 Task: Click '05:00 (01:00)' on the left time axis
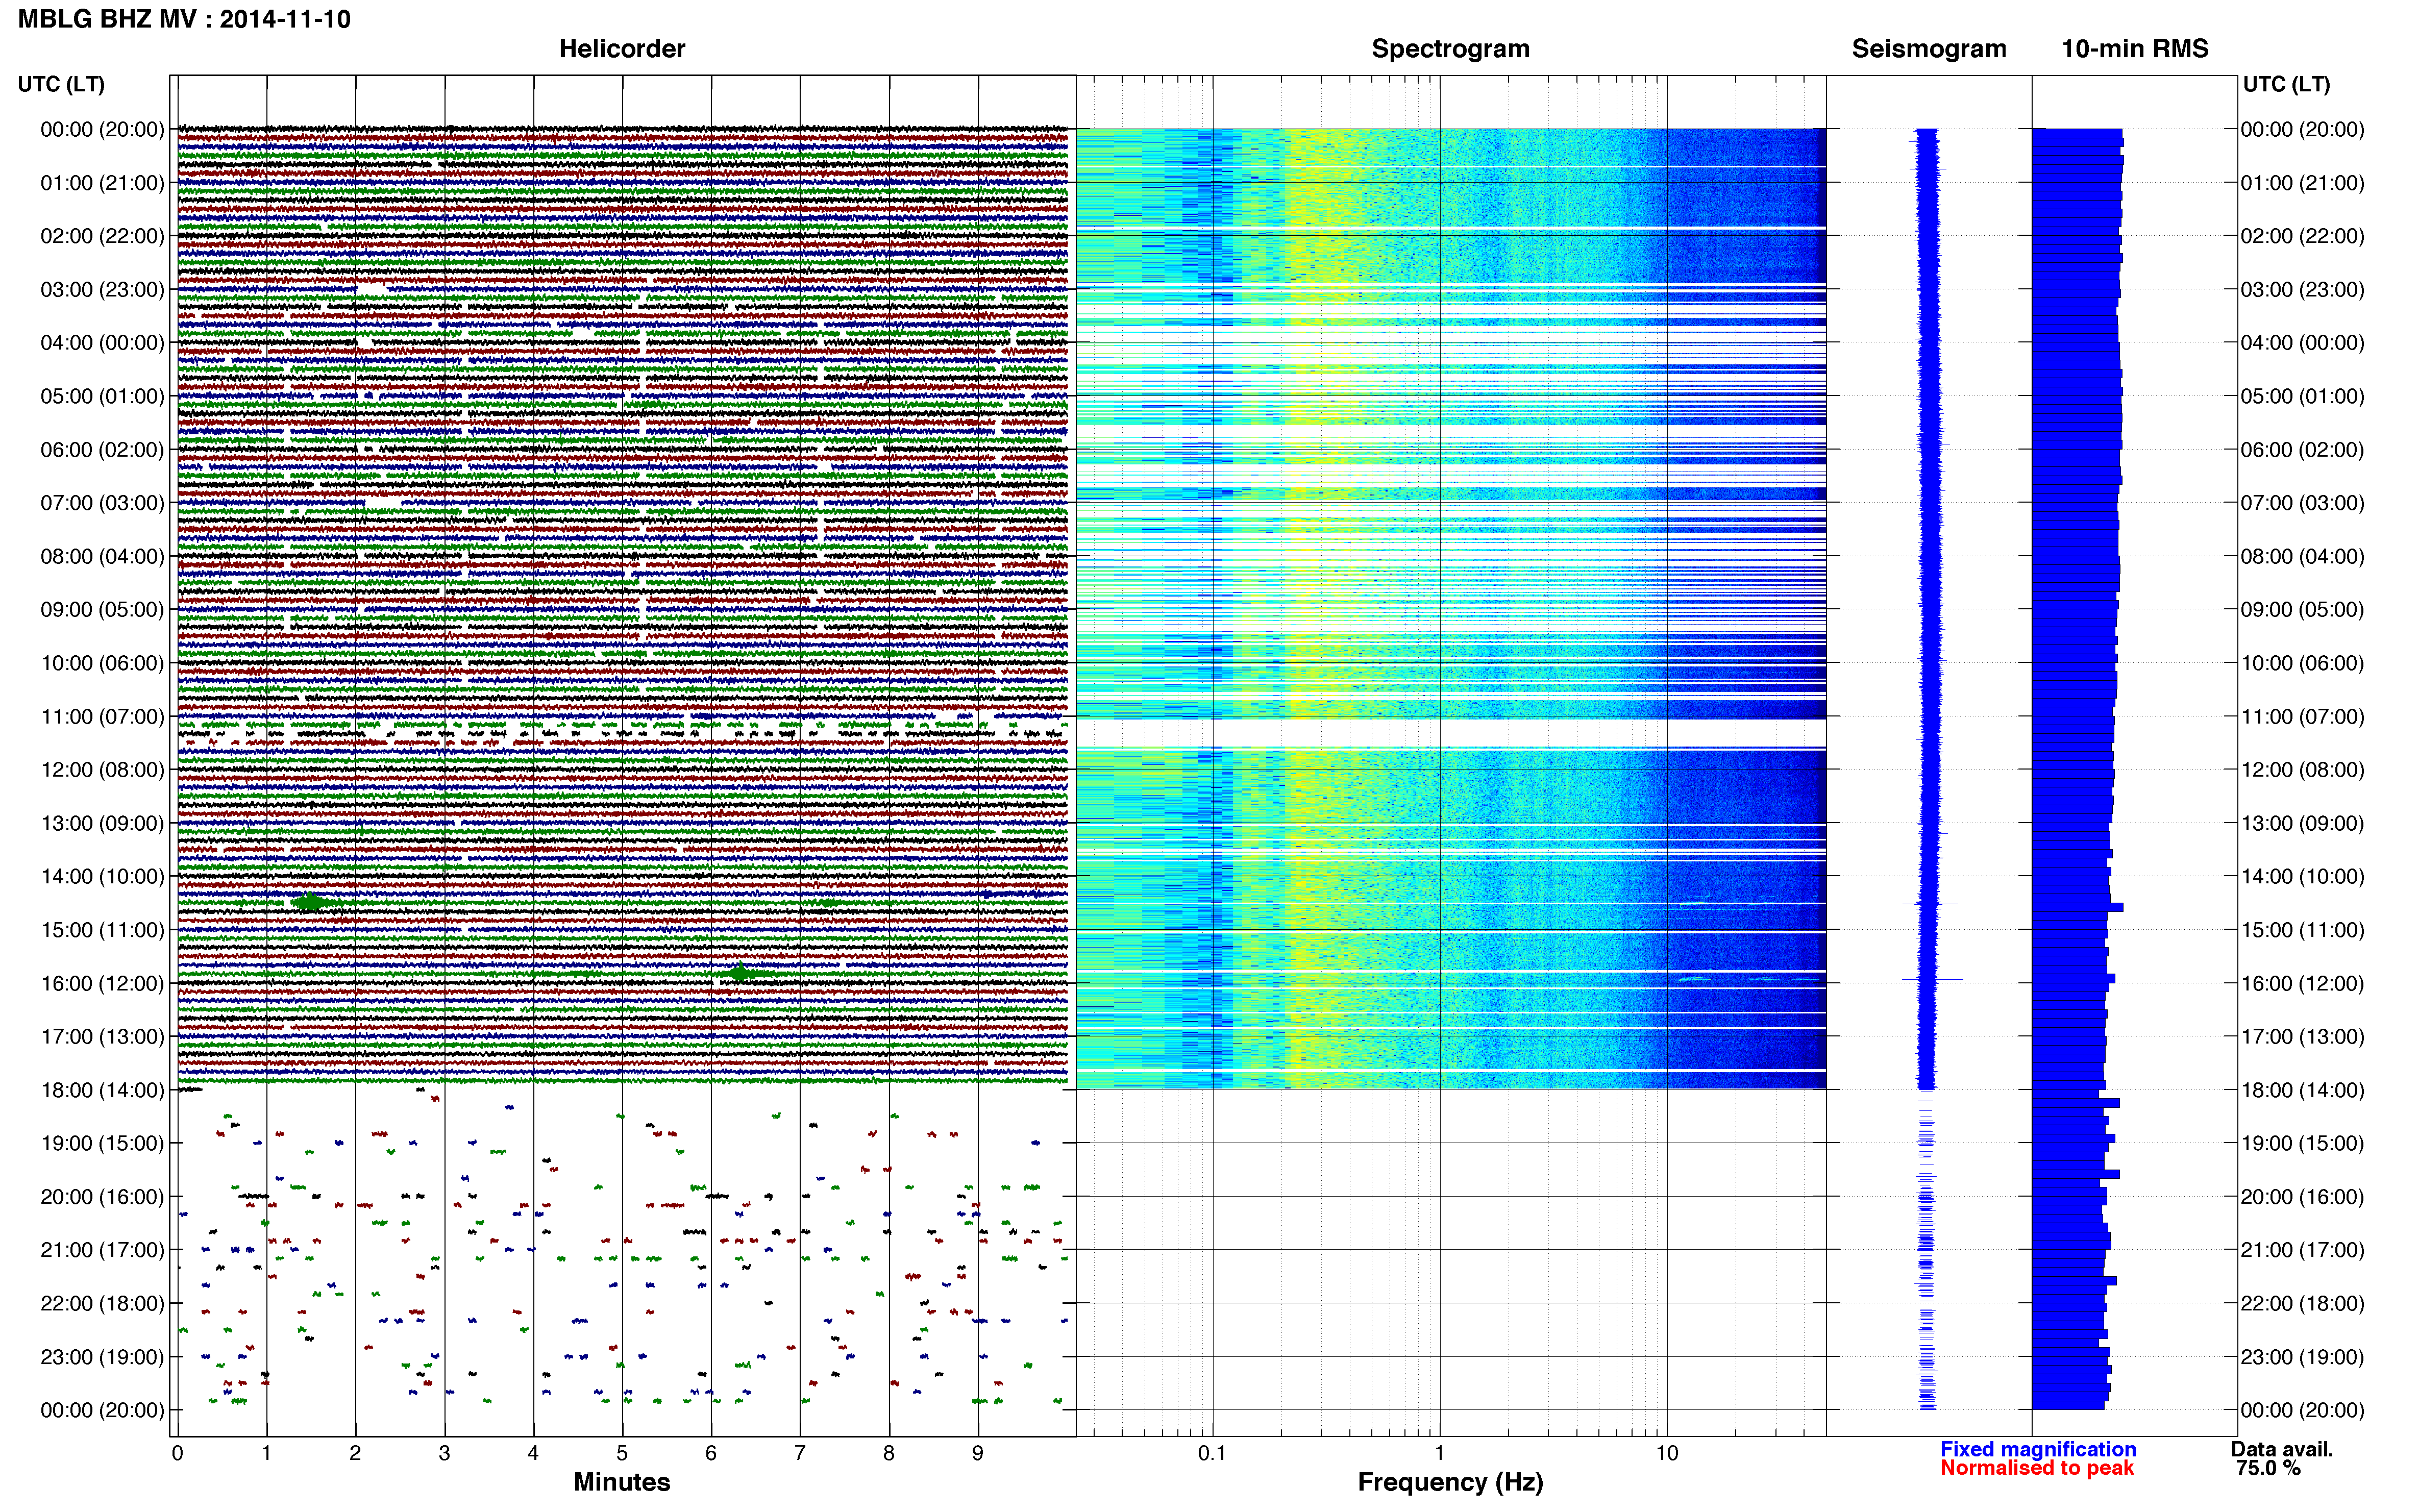click(x=102, y=396)
